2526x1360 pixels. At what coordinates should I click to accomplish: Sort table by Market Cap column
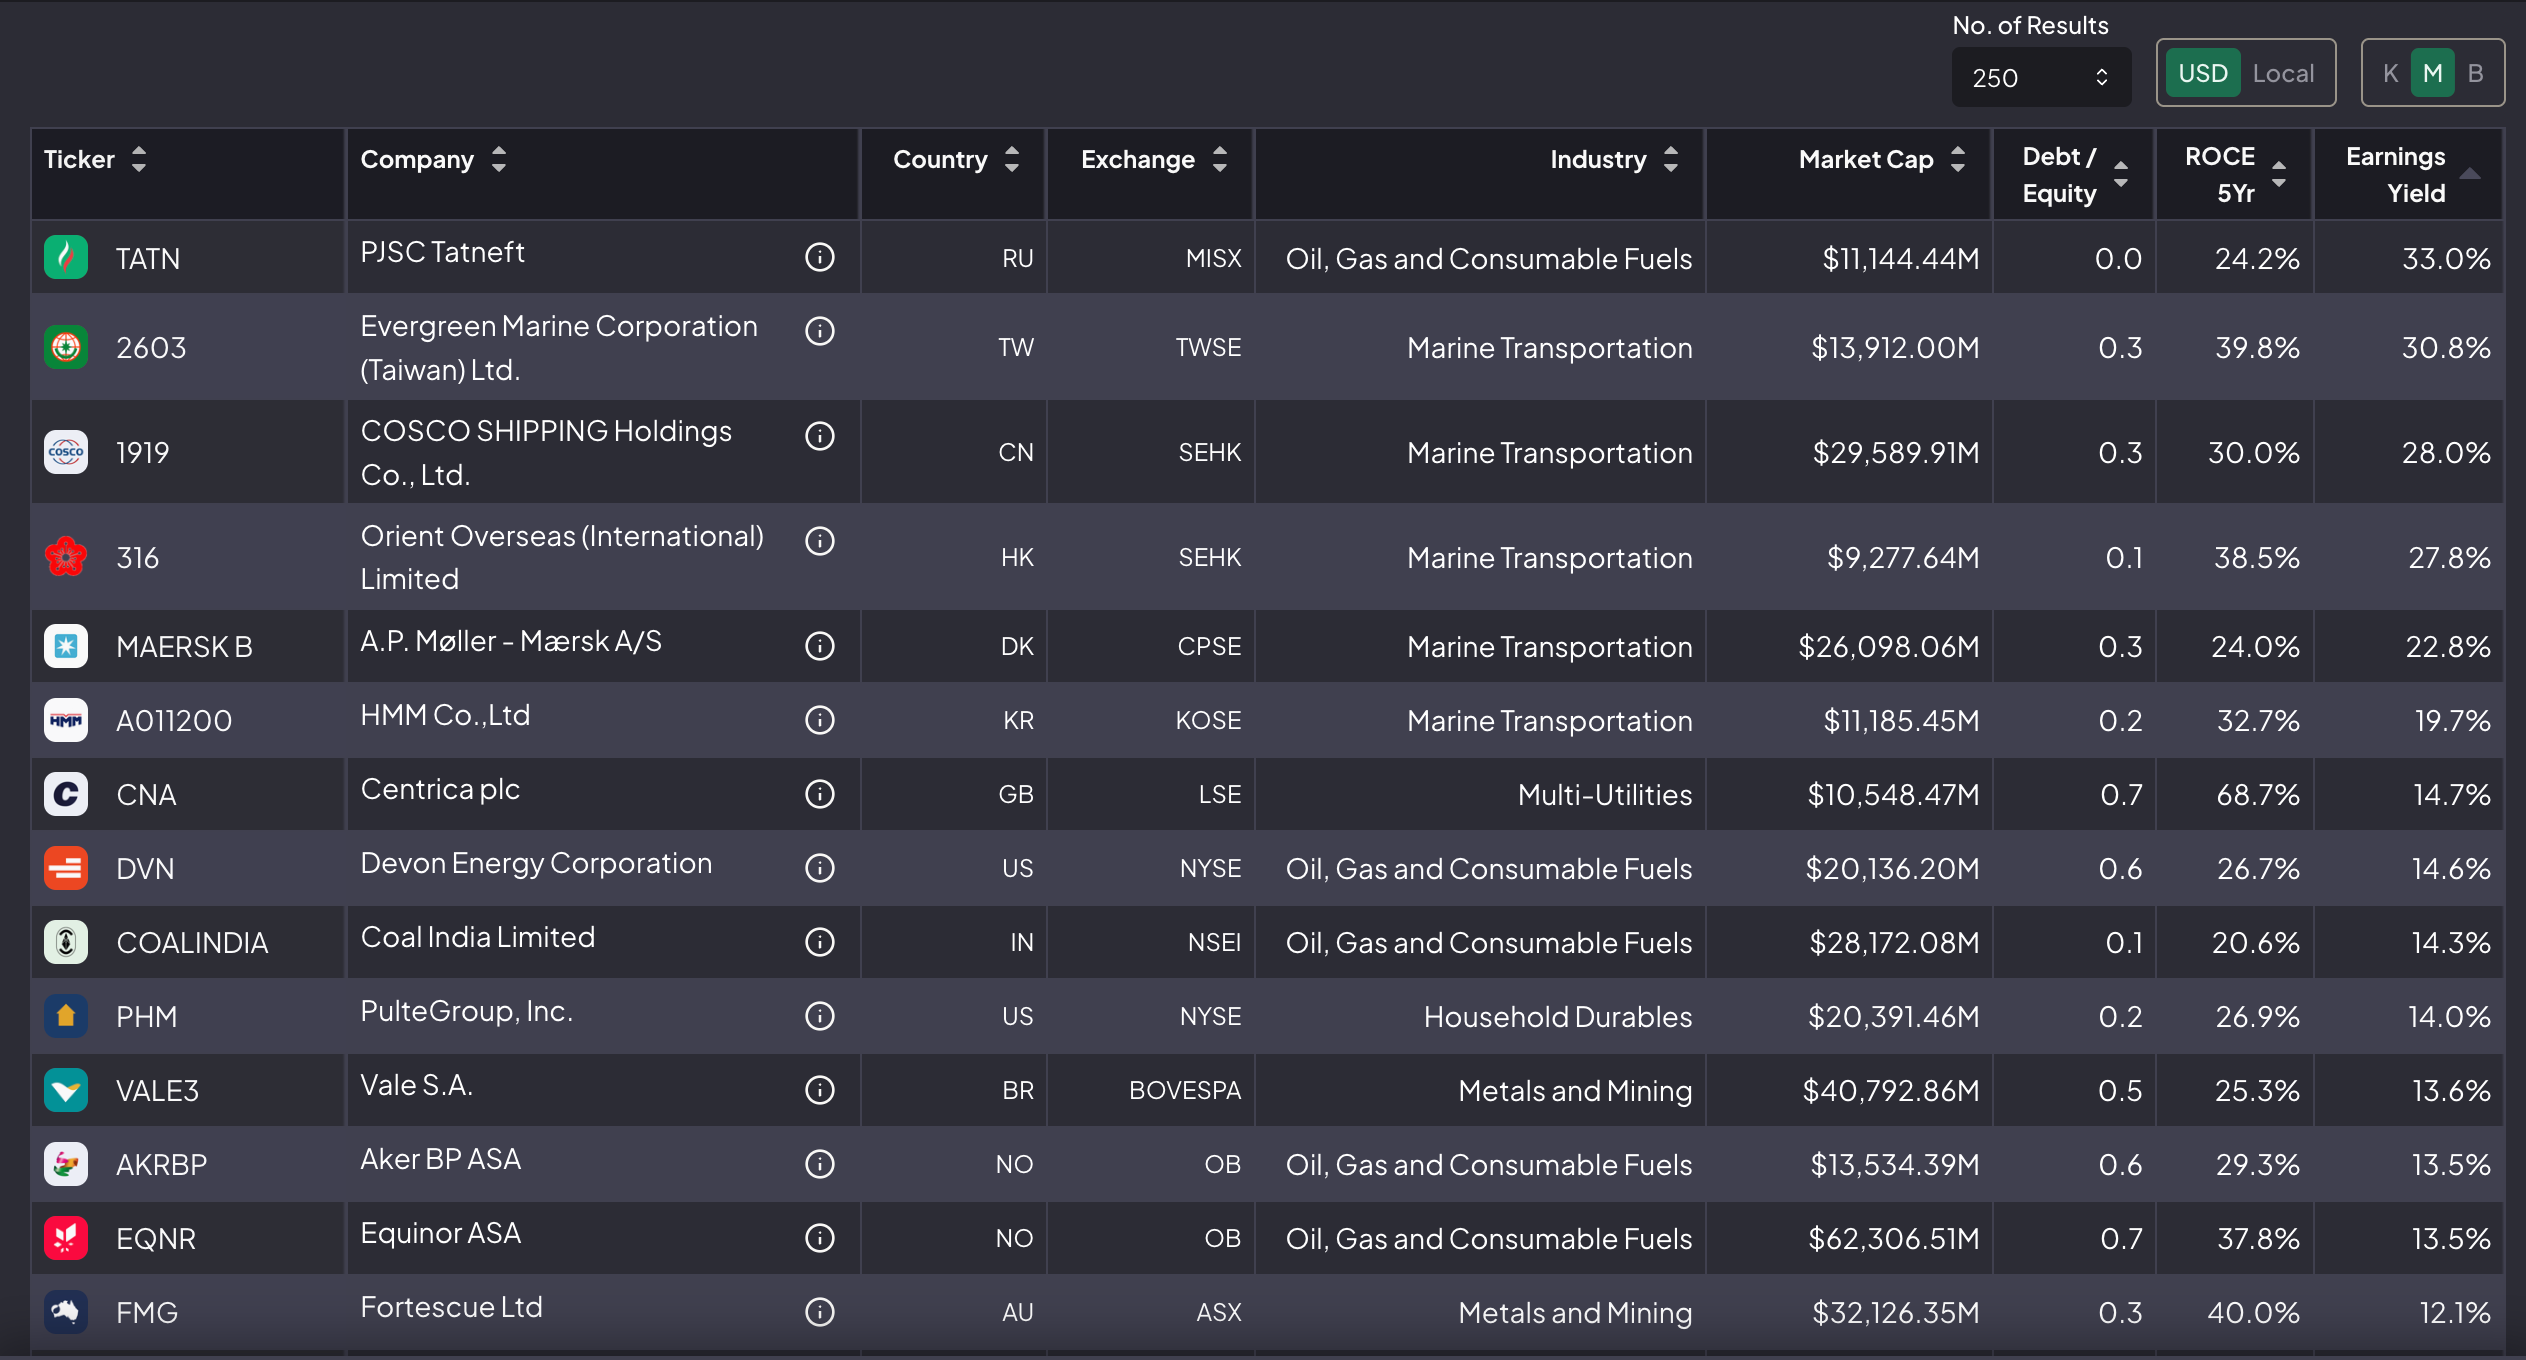point(1958,159)
